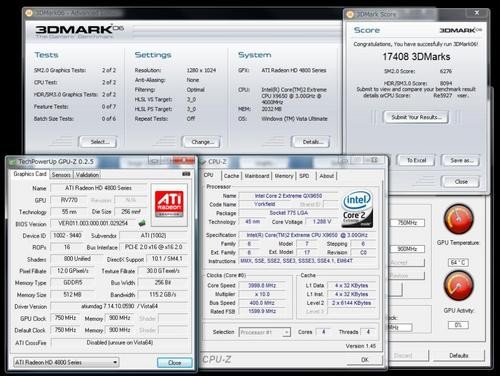Click the 900MHz clock field in Overdrive panel
Viewport: 500px width, 376px height.
click(407, 249)
